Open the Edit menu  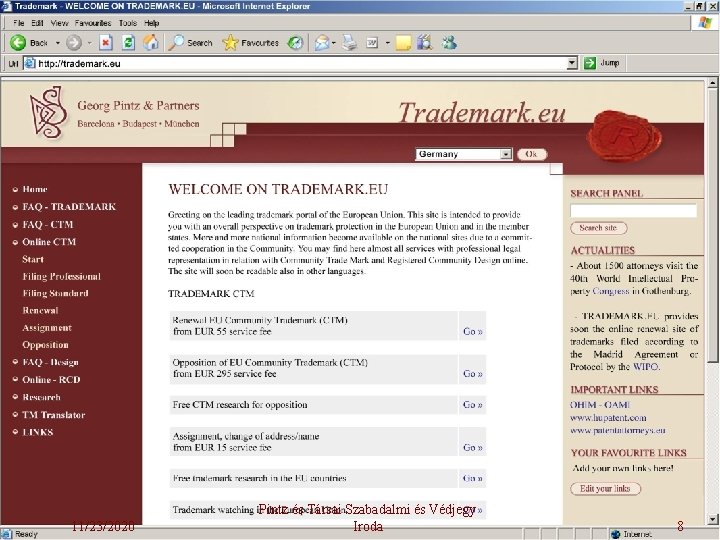pyautogui.click(x=37, y=23)
